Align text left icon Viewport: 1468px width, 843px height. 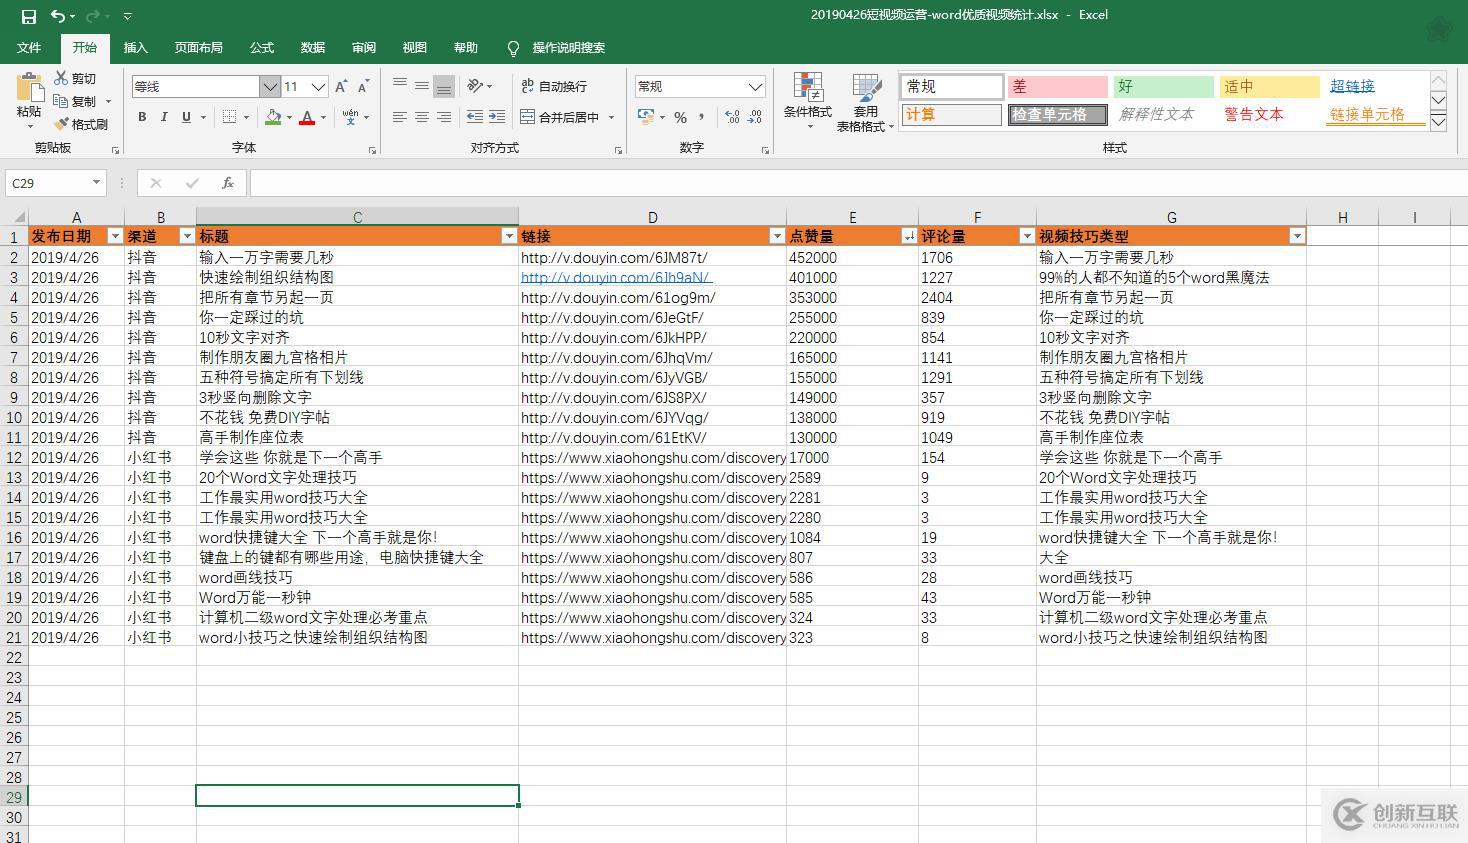tap(400, 117)
